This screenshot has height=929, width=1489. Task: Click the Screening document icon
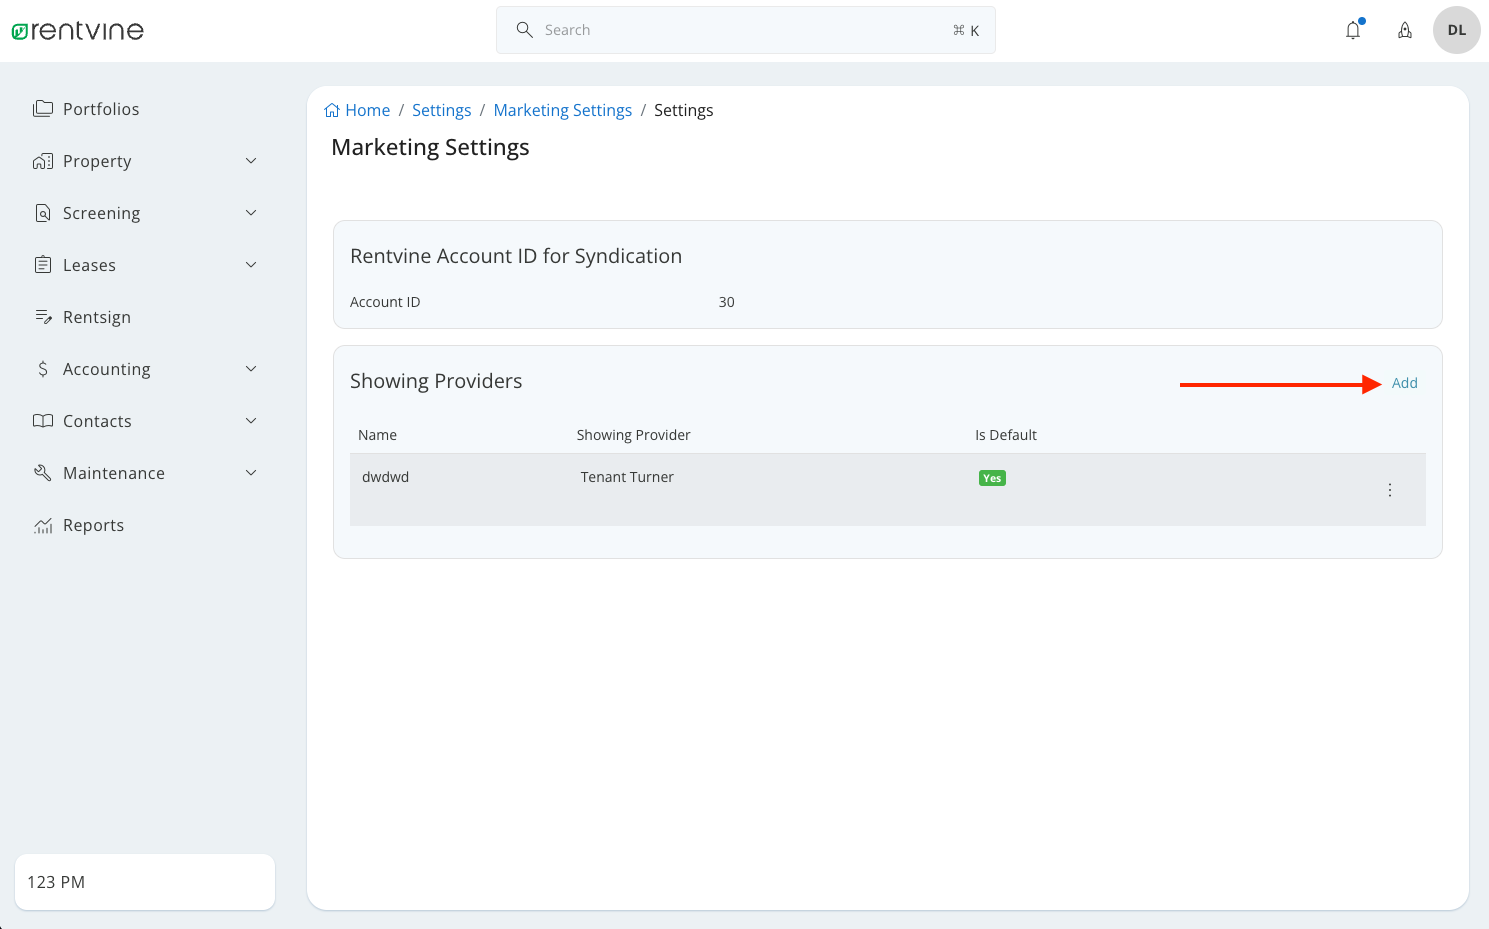(42, 212)
